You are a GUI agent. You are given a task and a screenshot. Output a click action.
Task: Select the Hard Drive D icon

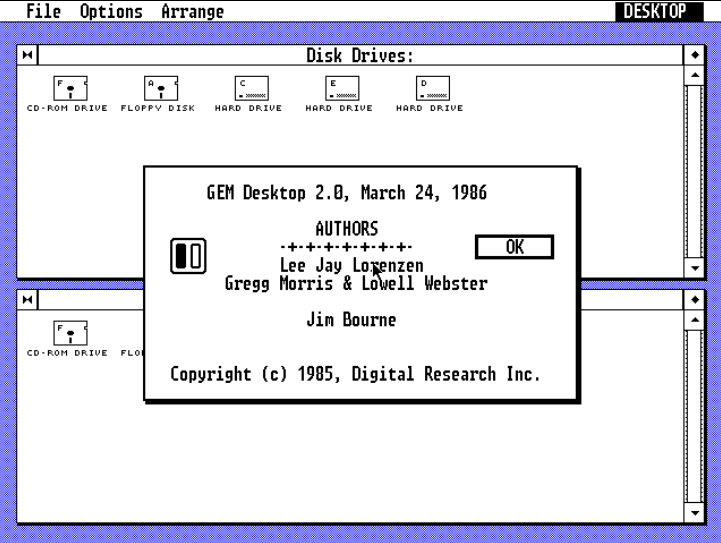click(431, 89)
